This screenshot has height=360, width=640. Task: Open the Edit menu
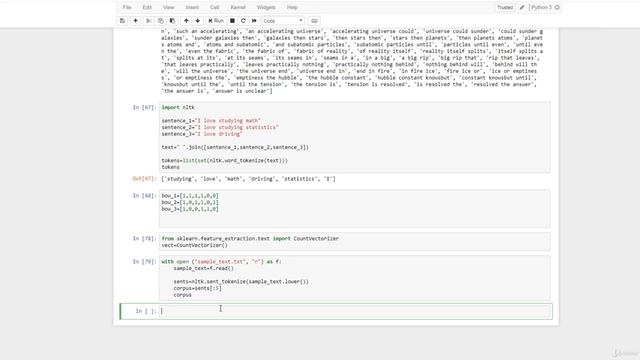click(x=147, y=7)
